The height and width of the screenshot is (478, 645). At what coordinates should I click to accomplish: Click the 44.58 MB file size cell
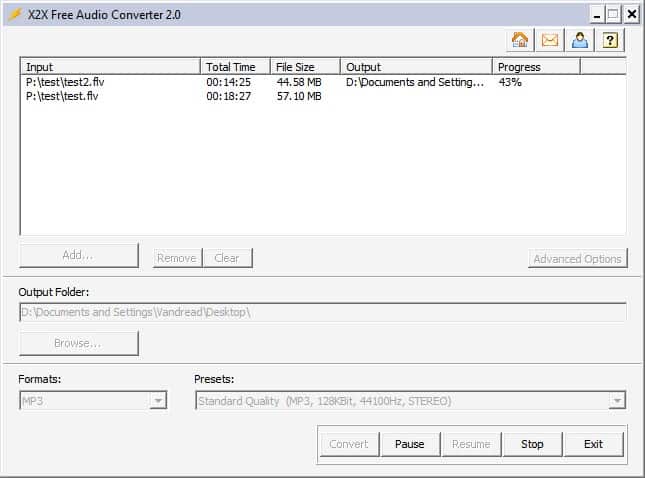299,82
